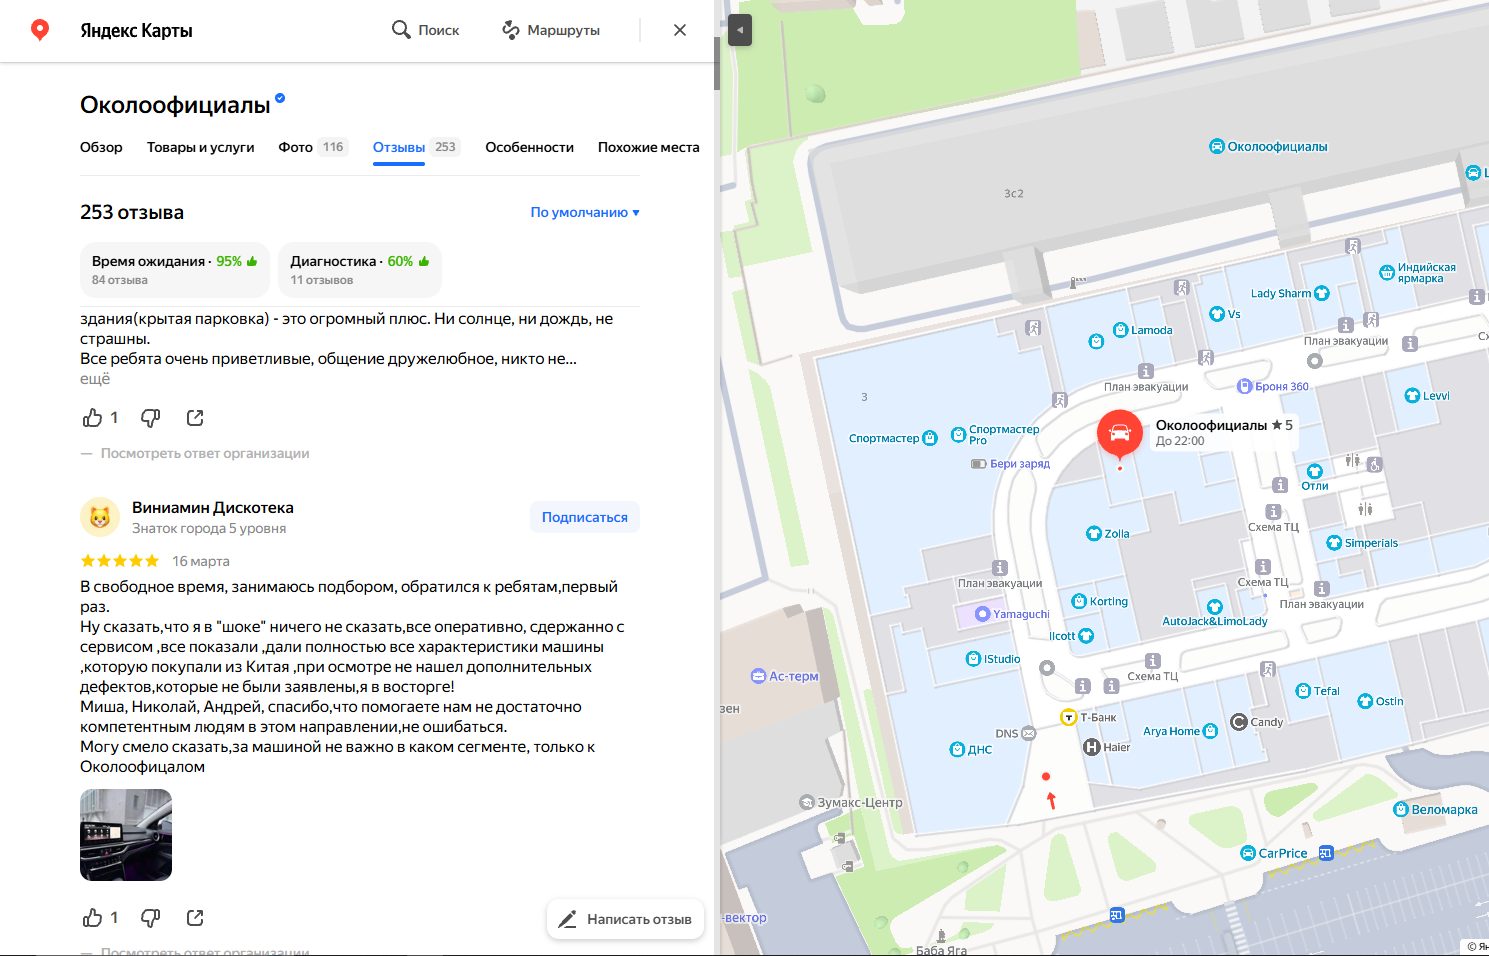Screen dimensions: 1489x956
Task: Dislike the крытая парковка review
Action: [x=151, y=418]
